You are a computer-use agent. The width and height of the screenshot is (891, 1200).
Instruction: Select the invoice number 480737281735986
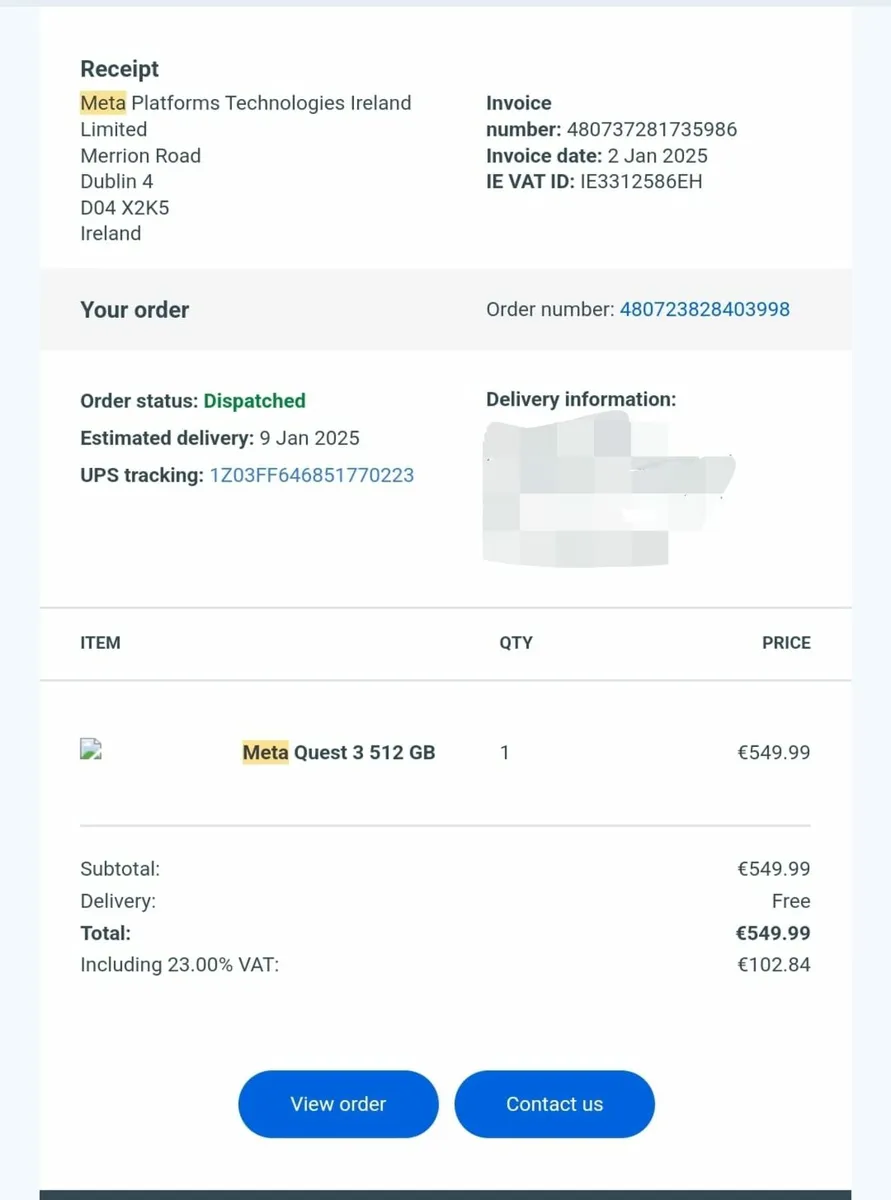[x=652, y=129]
